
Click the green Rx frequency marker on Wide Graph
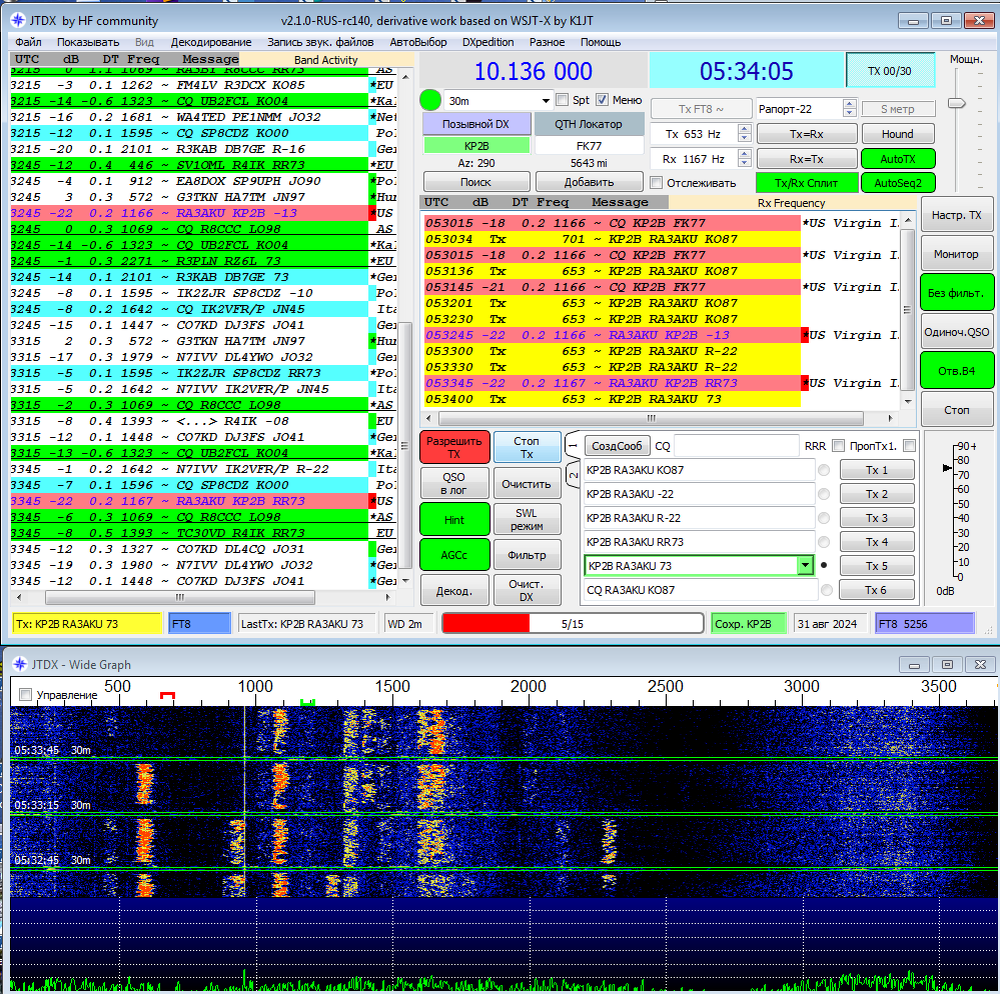click(307, 702)
